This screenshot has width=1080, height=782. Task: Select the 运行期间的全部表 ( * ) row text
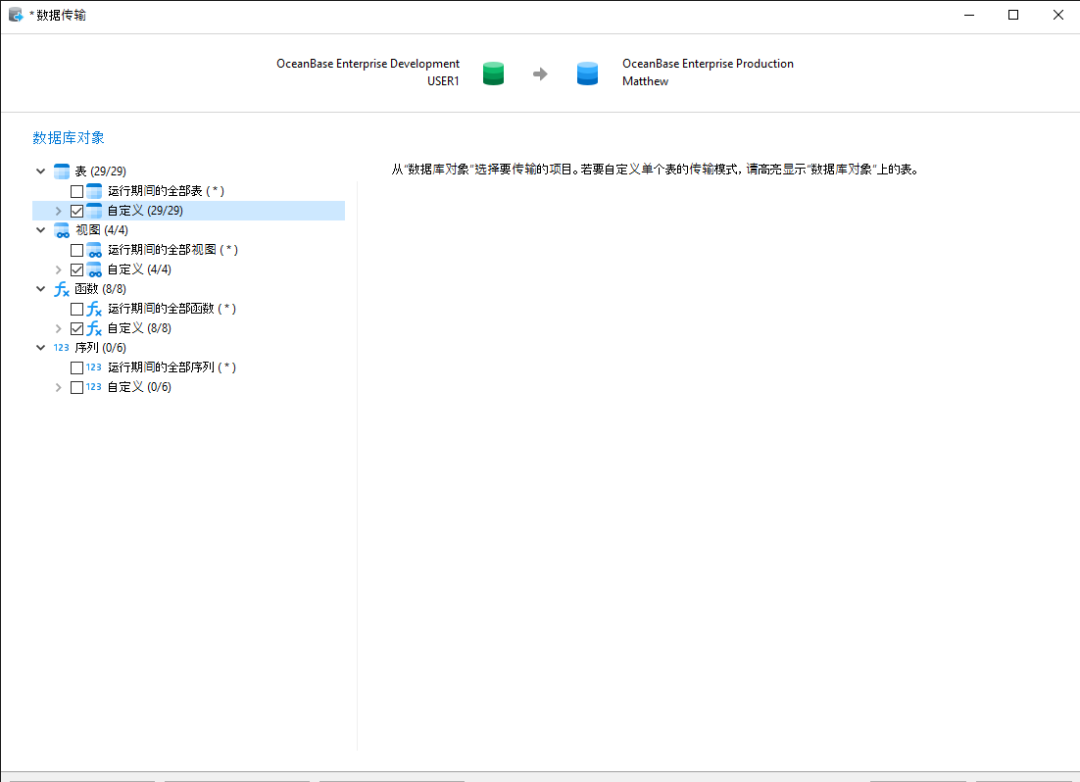pos(166,191)
